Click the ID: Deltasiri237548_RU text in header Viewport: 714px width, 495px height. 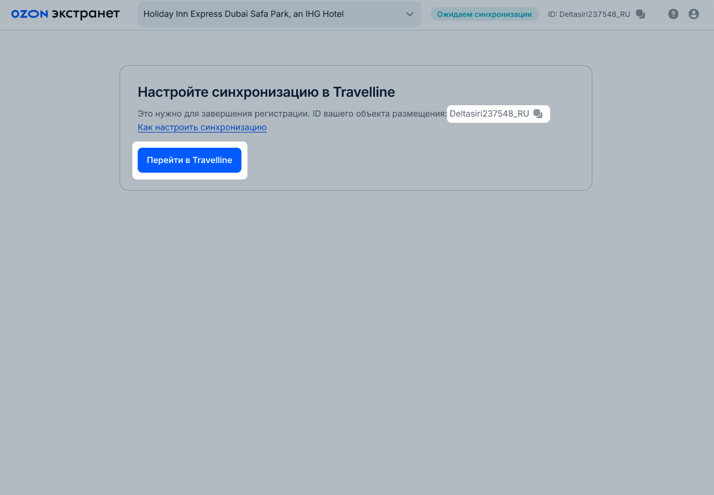pyautogui.click(x=589, y=14)
